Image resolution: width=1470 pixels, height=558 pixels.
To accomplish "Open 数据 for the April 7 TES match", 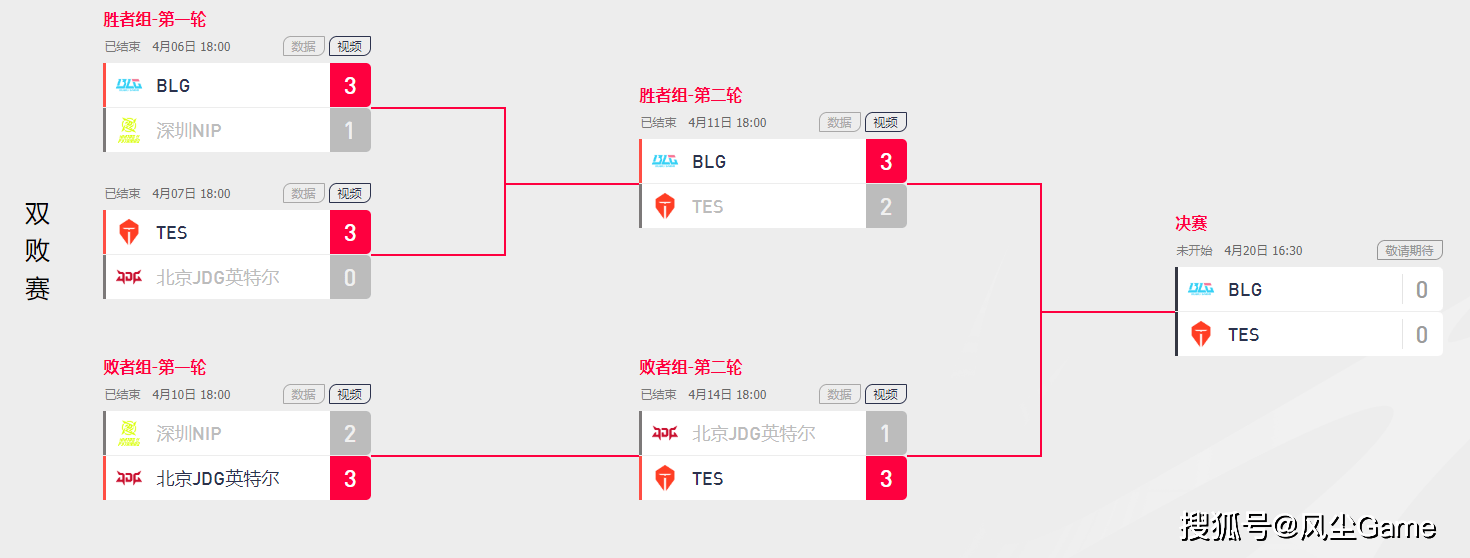I will click(x=304, y=193).
